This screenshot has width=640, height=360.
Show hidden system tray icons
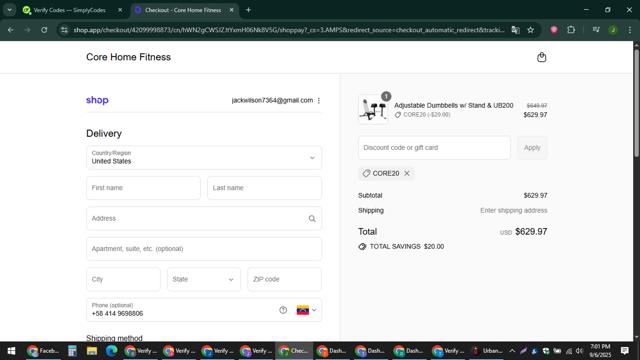[x=512, y=351]
